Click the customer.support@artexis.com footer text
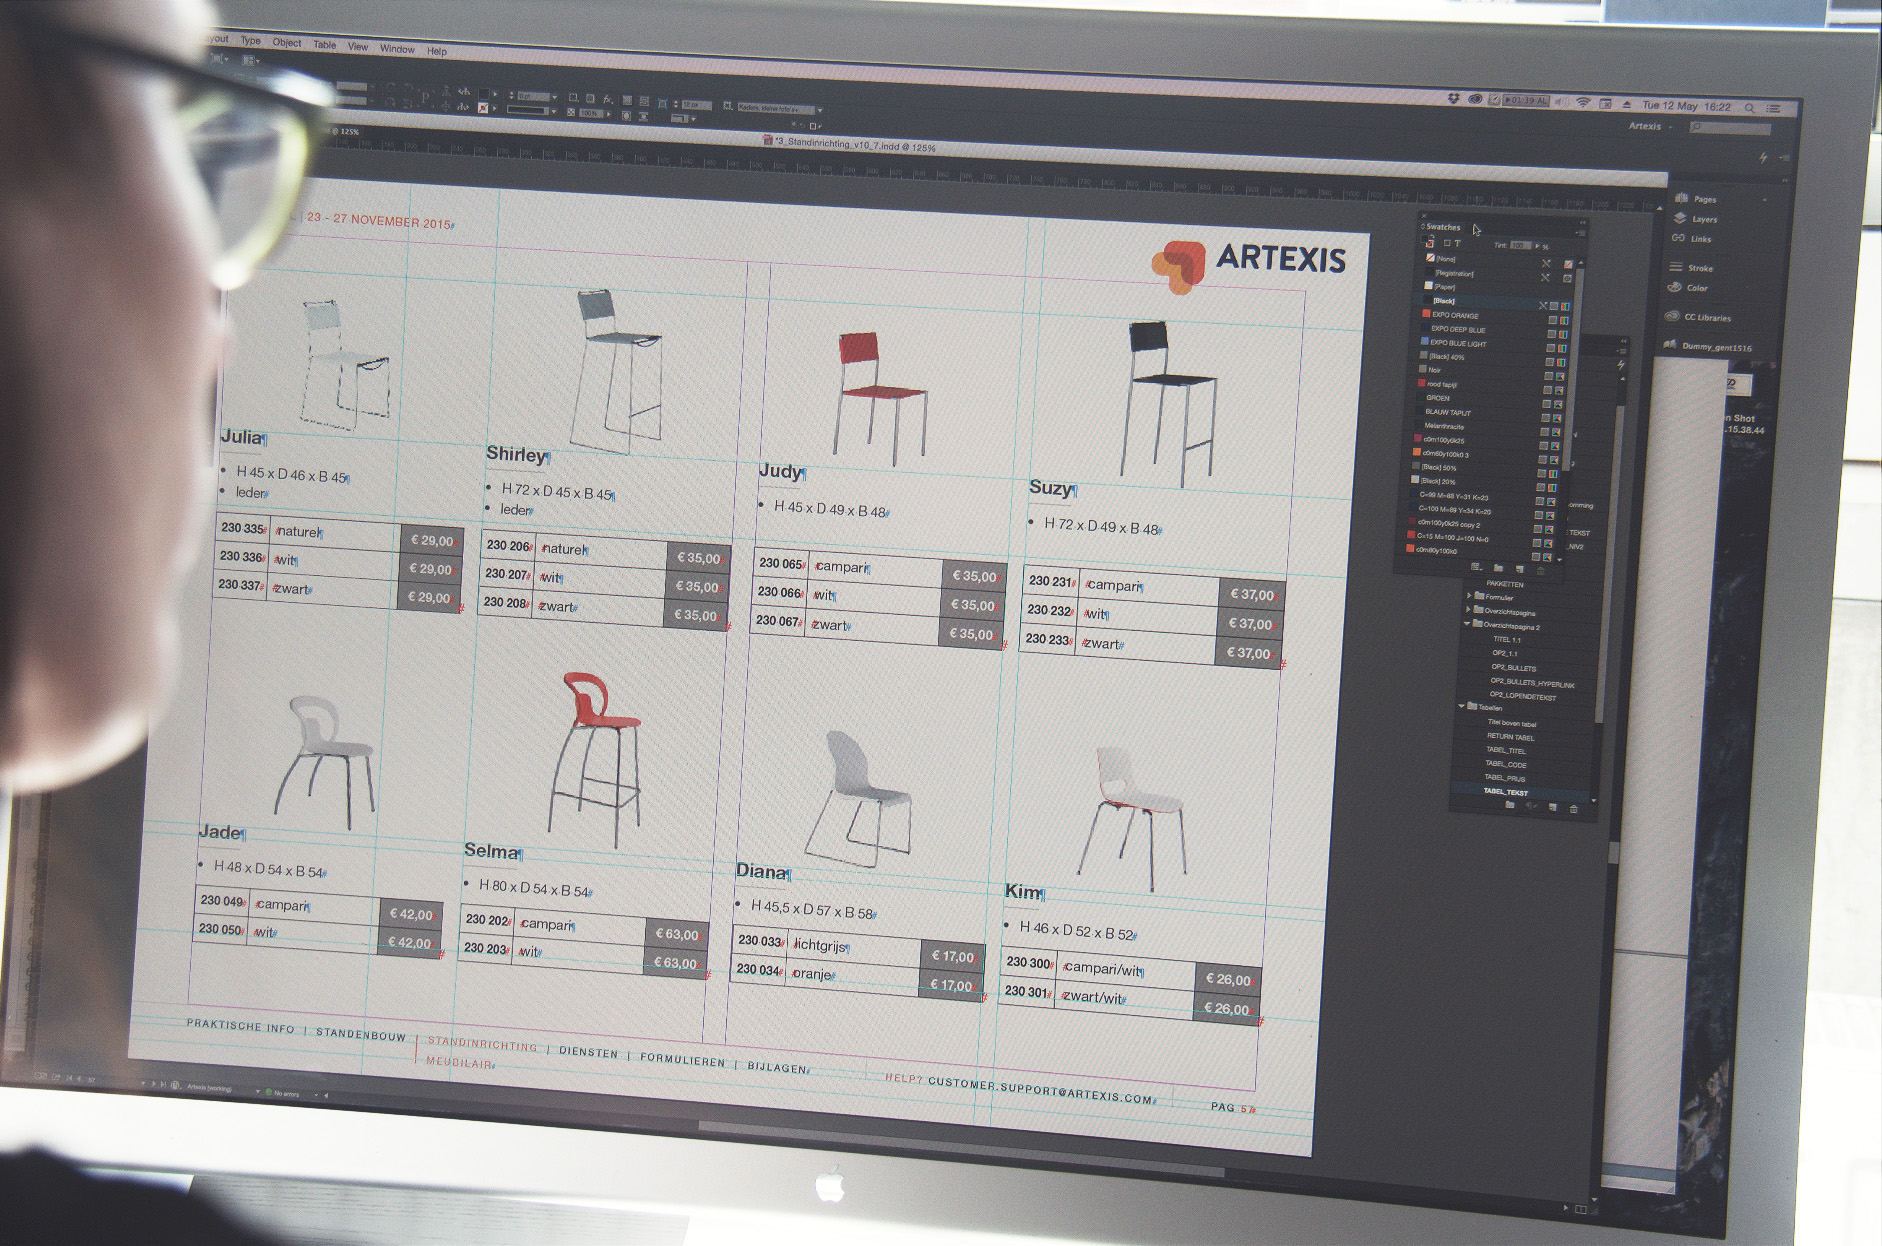Image resolution: width=1882 pixels, height=1246 pixels. pyautogui.click(x=1040, y=1090)
